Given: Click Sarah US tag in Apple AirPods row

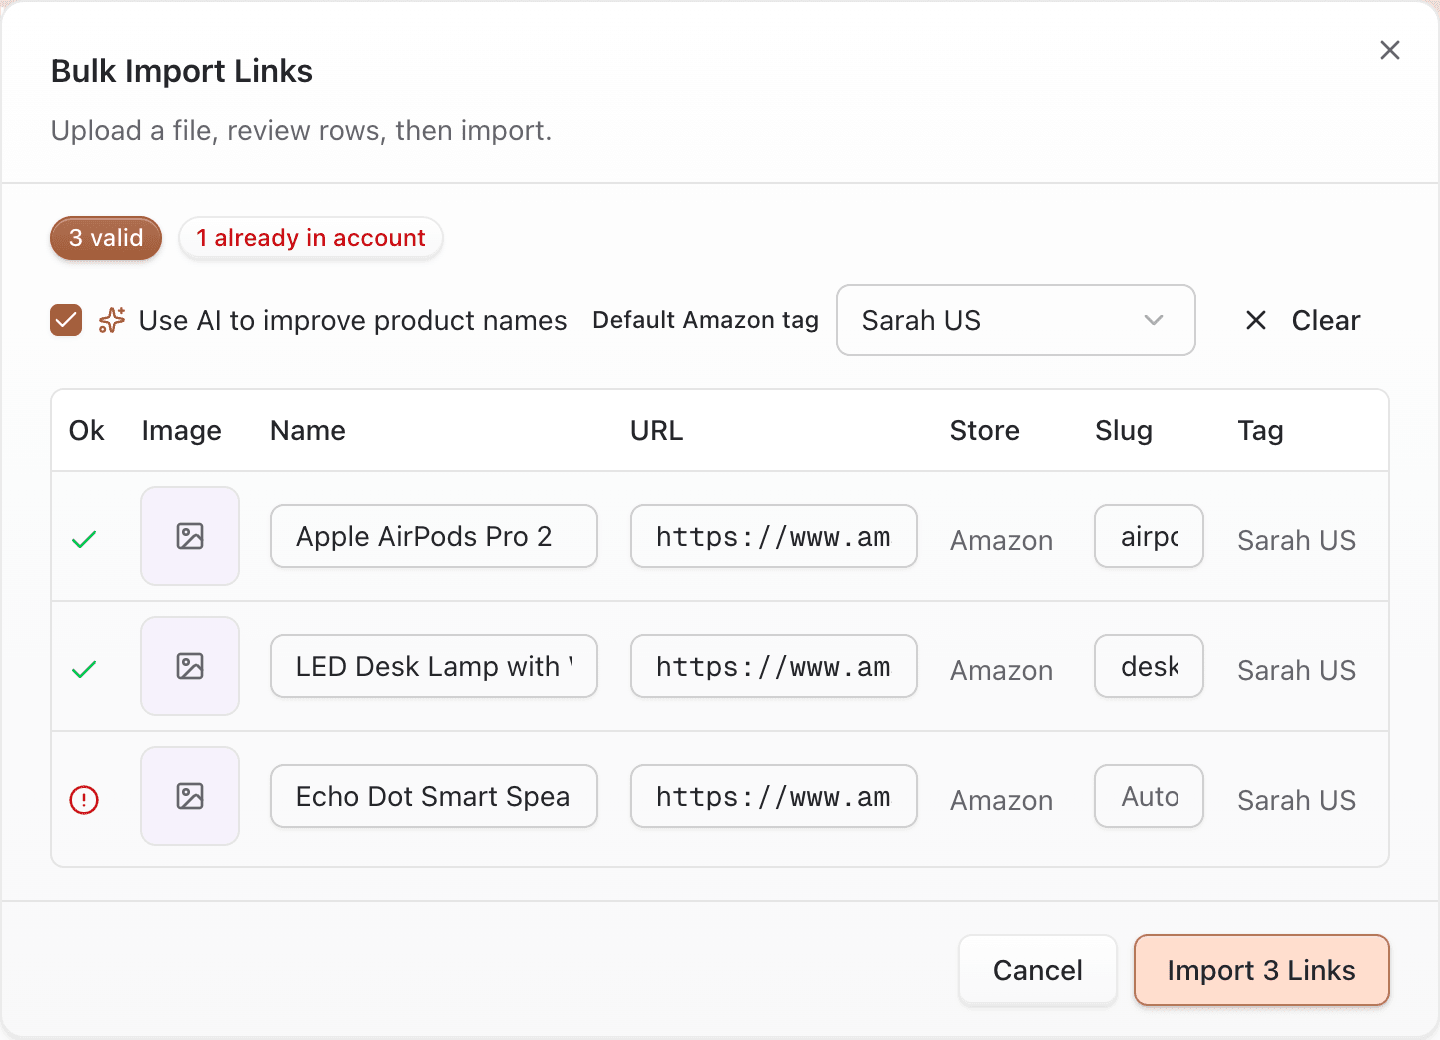Looking at the screenshot, I should [1297, 540].
